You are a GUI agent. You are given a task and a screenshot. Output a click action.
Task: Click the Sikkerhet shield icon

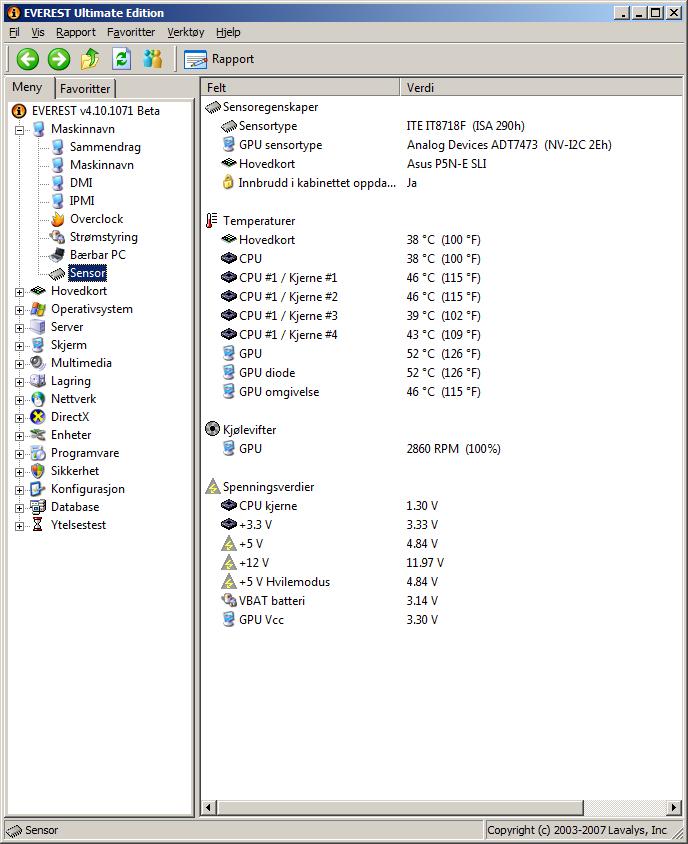coord(38,471)
